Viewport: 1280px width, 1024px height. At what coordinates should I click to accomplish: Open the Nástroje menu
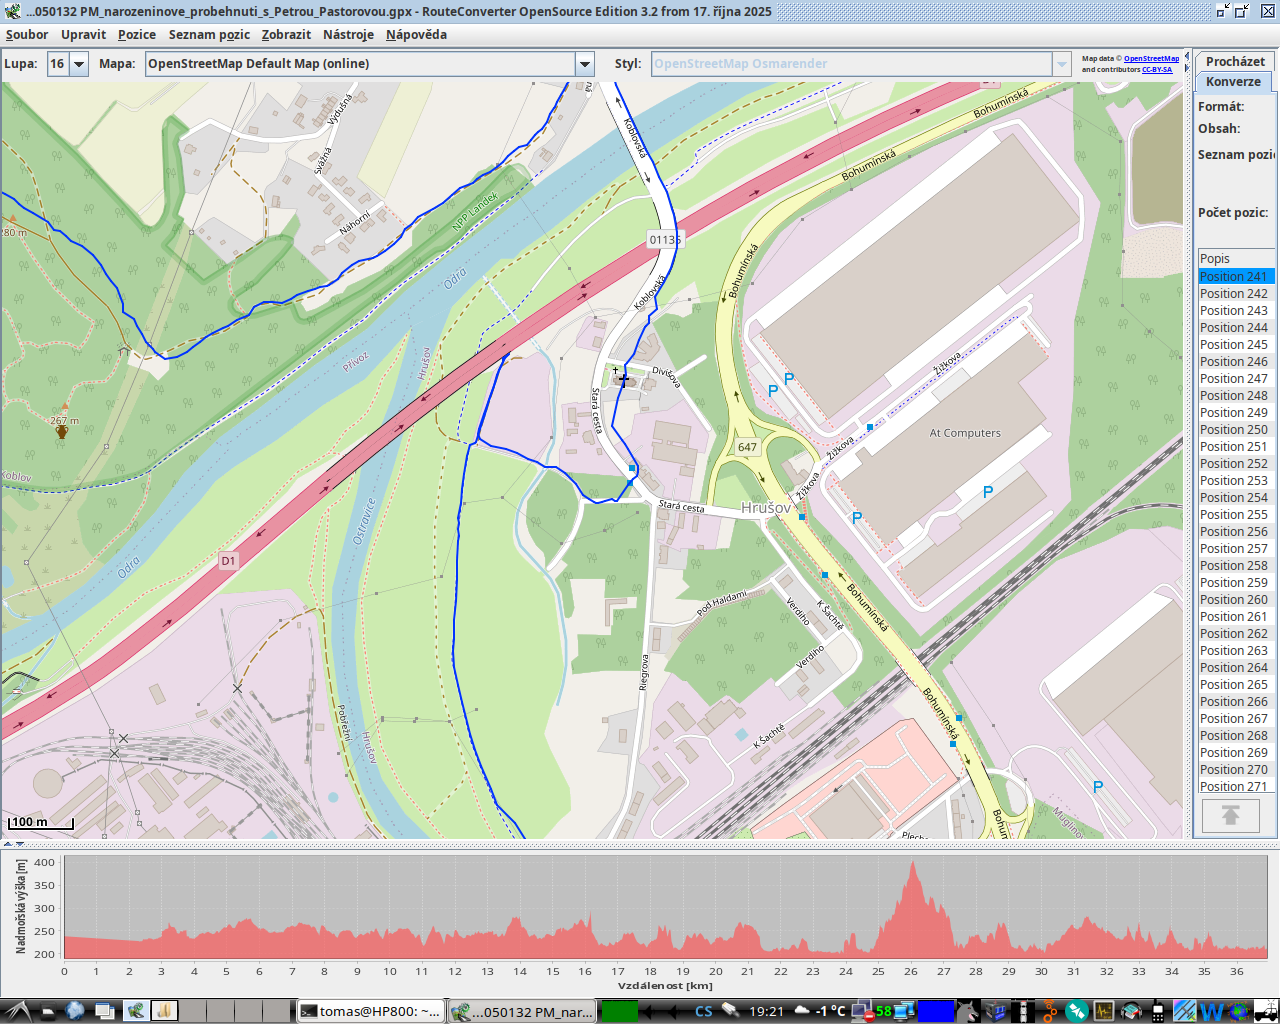coord(348,34)
